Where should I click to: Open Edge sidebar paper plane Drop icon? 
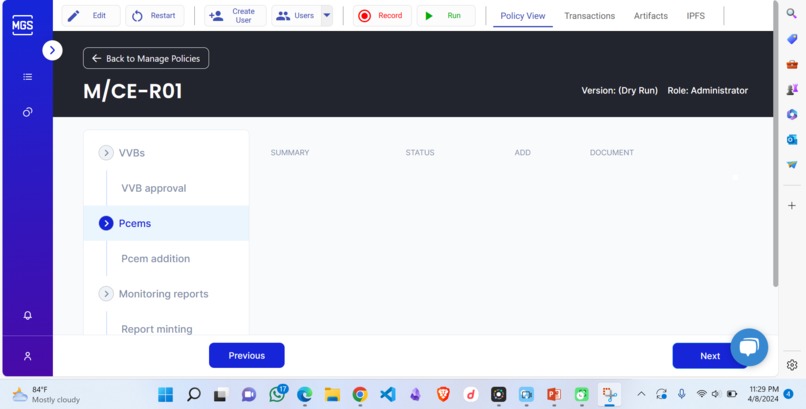pyautogui.click(x=792, y=165)
